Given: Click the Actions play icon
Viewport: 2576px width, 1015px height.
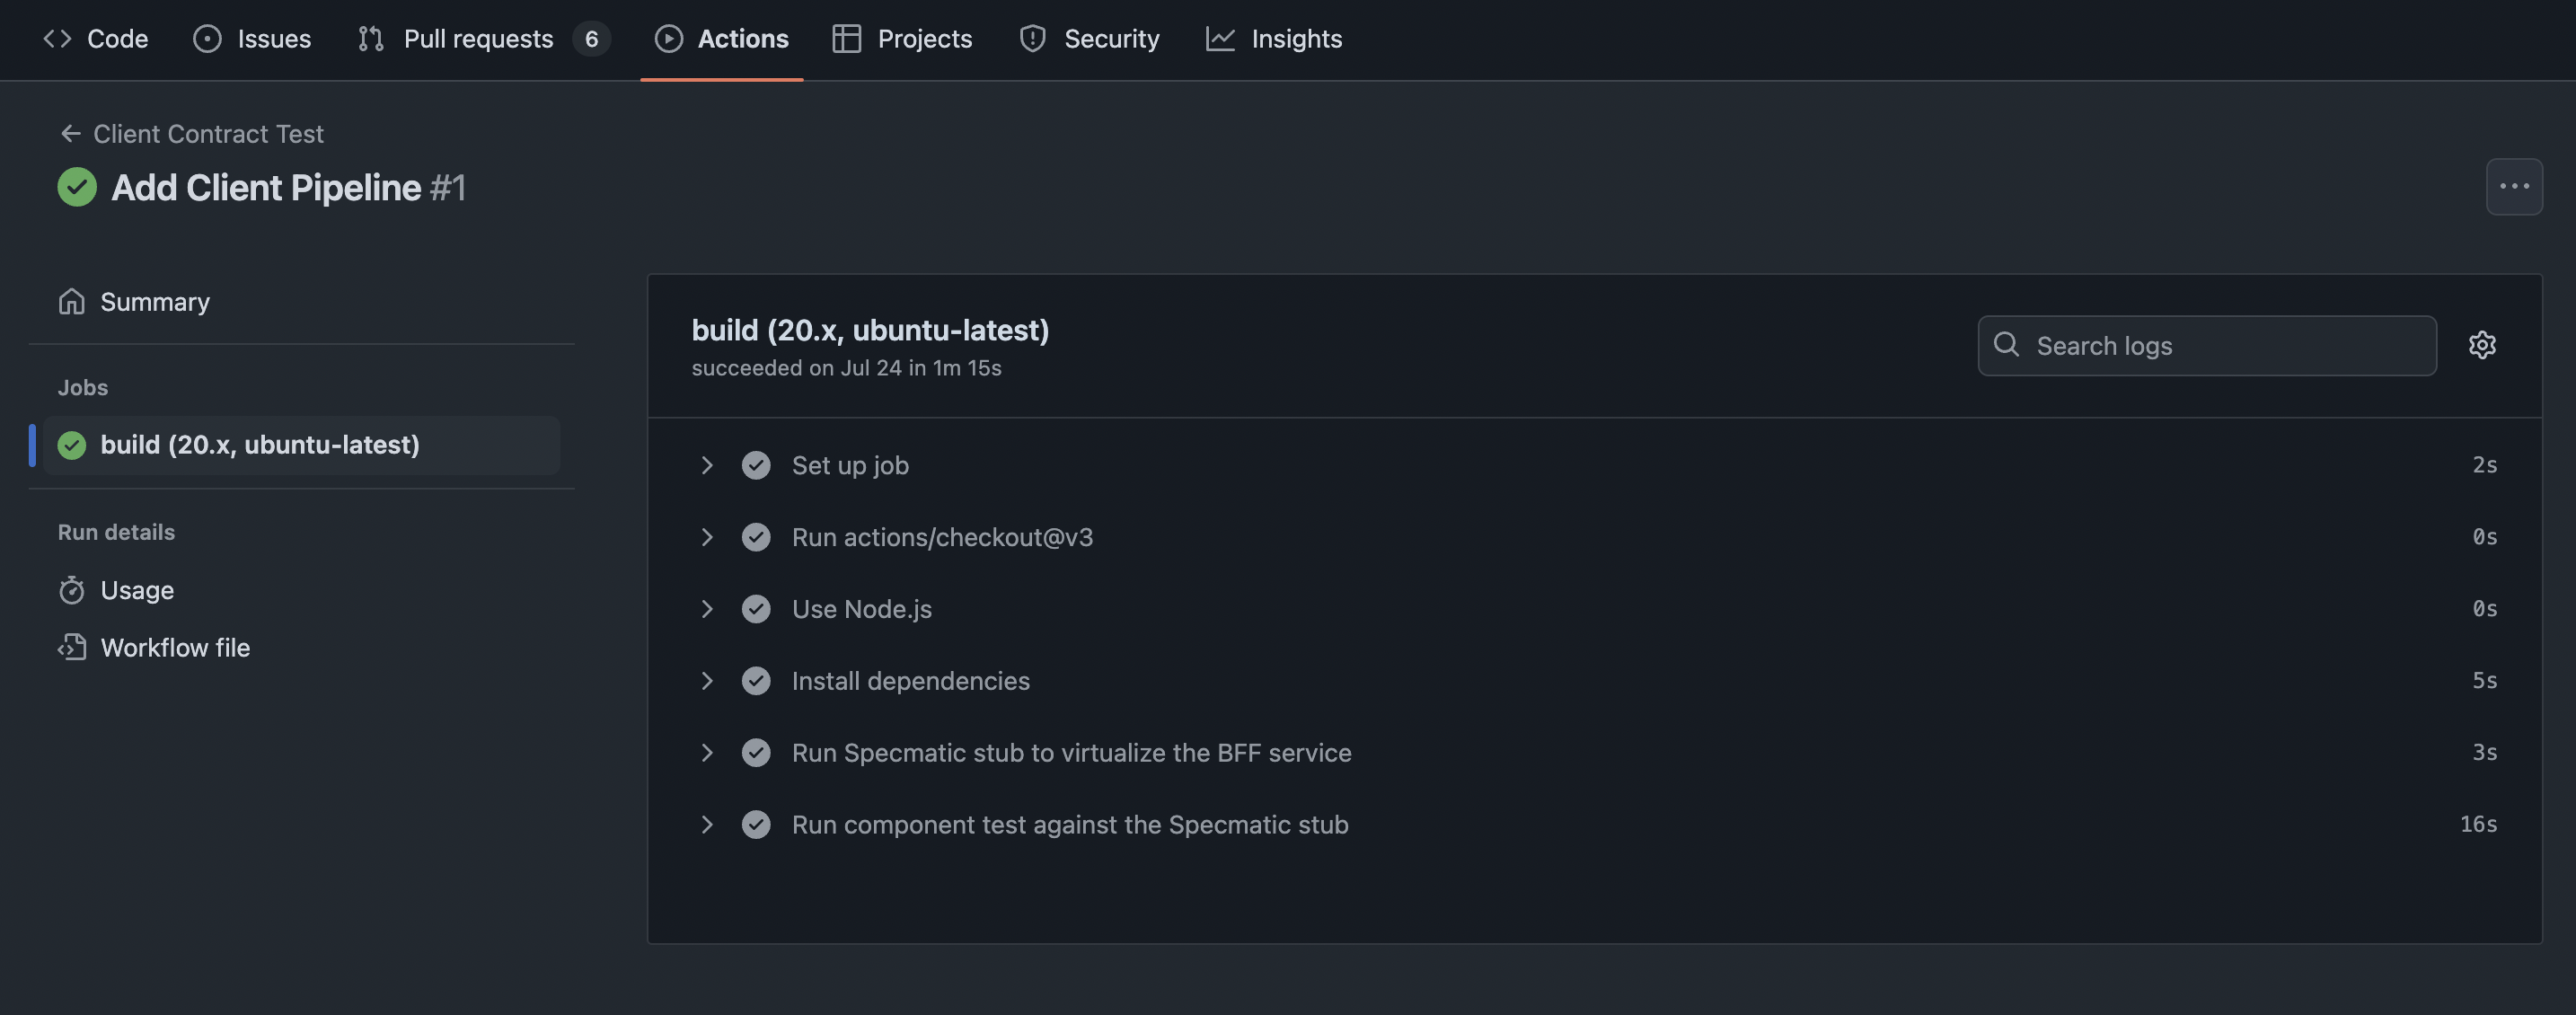Looking at the screenshot, I should point(668,39).
